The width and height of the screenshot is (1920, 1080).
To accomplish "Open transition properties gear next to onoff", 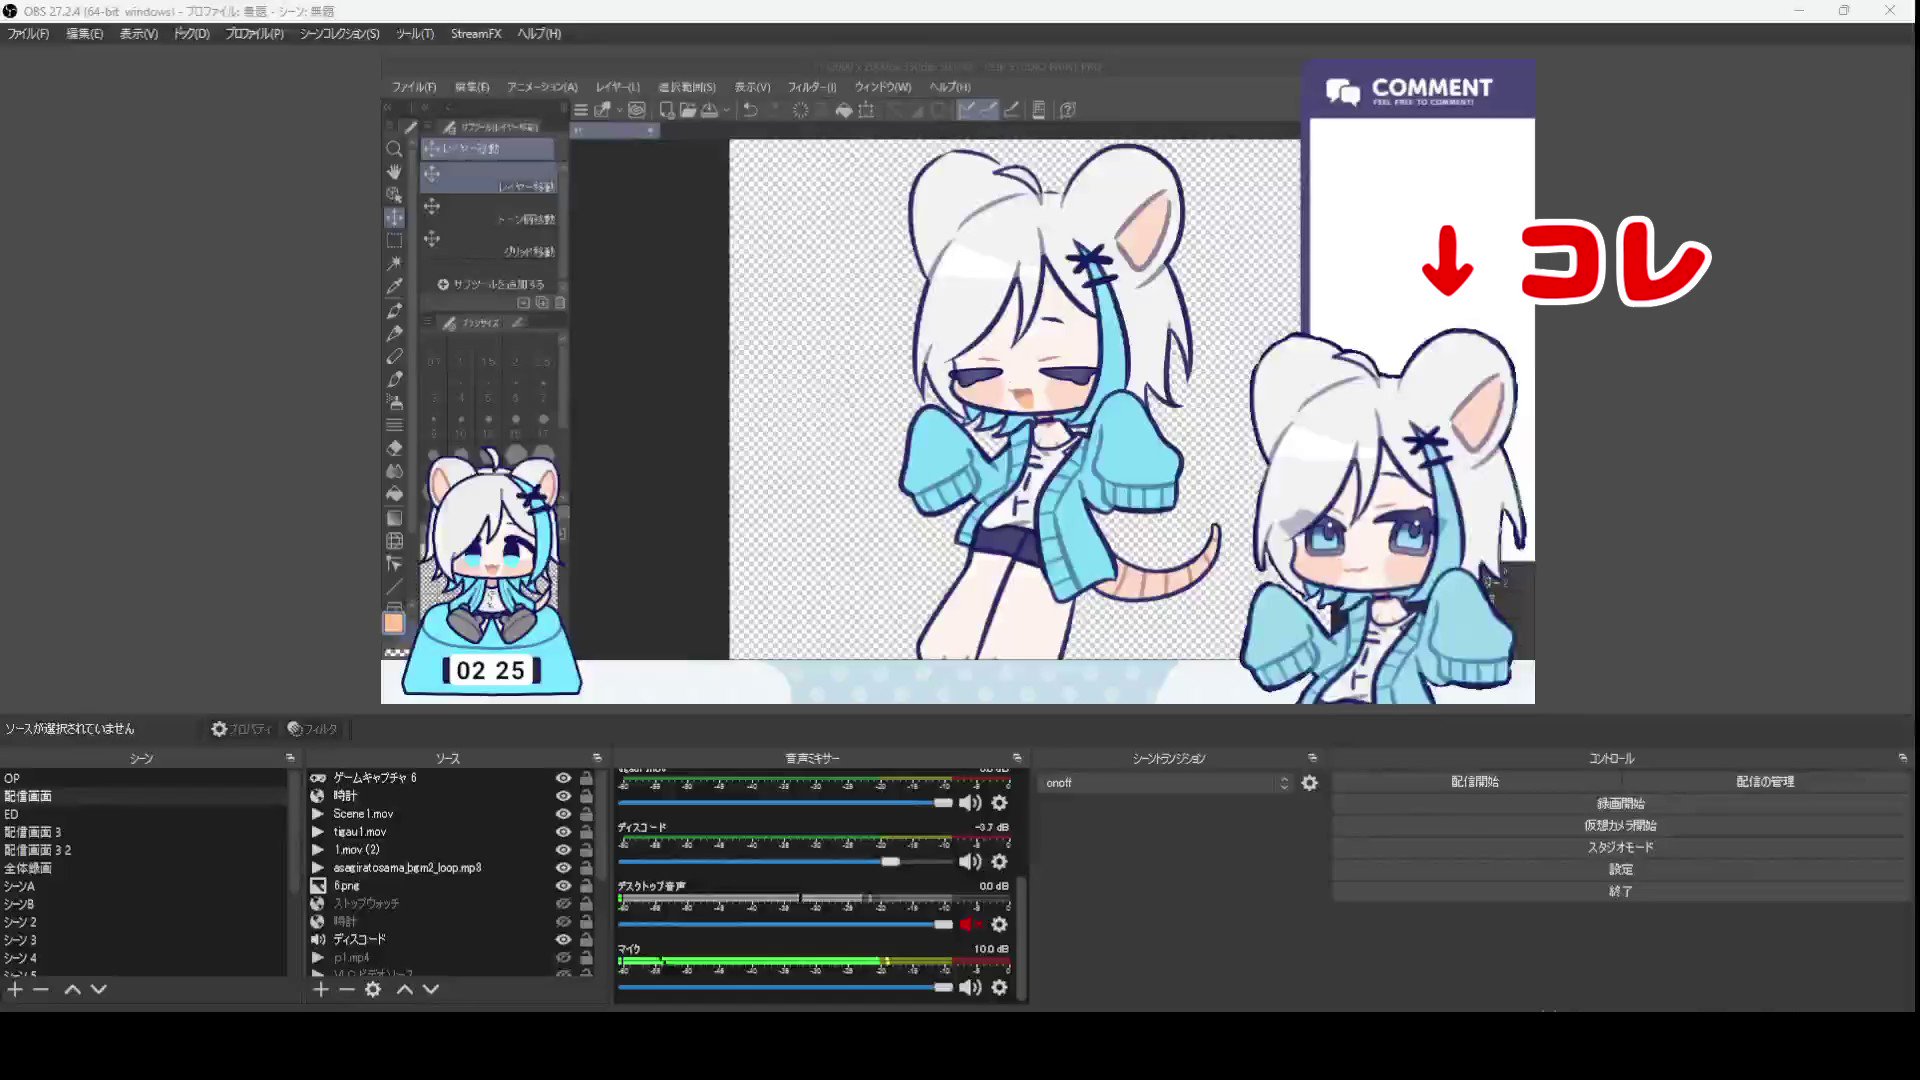I will [1310, 783].
